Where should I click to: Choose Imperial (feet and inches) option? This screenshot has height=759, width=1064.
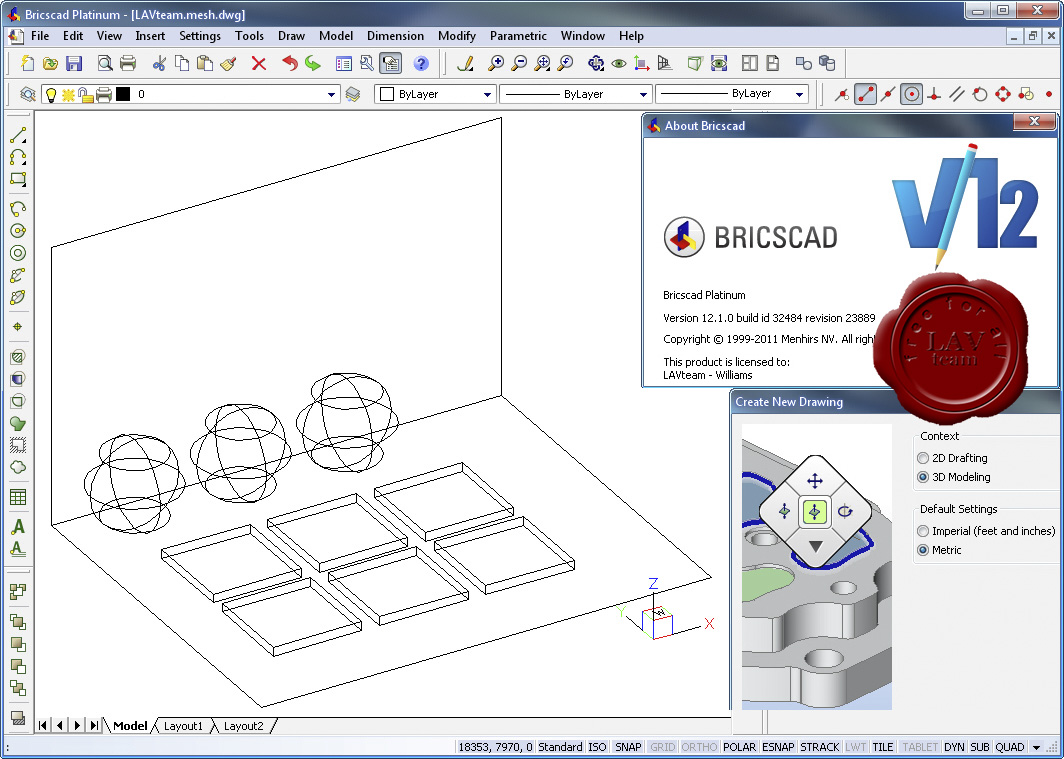(x=923, y=531)
